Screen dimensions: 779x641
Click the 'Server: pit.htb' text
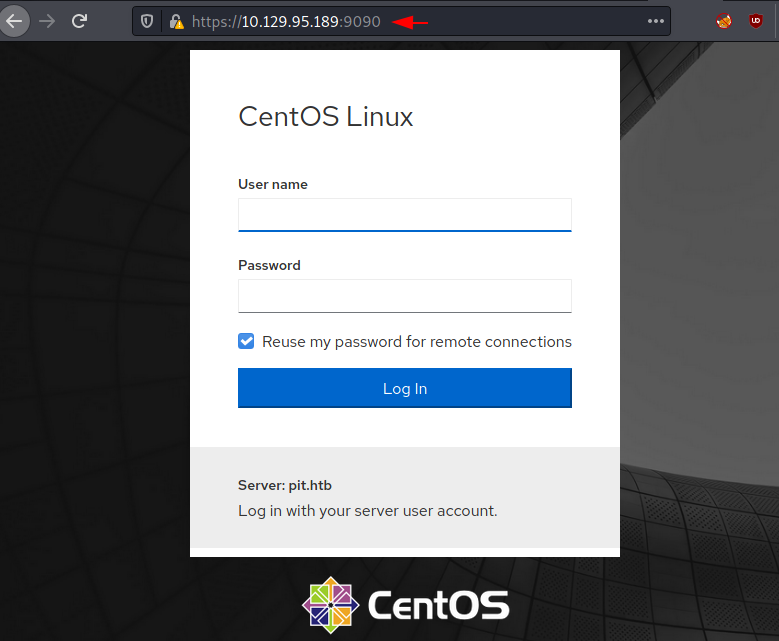pos(285,485)
